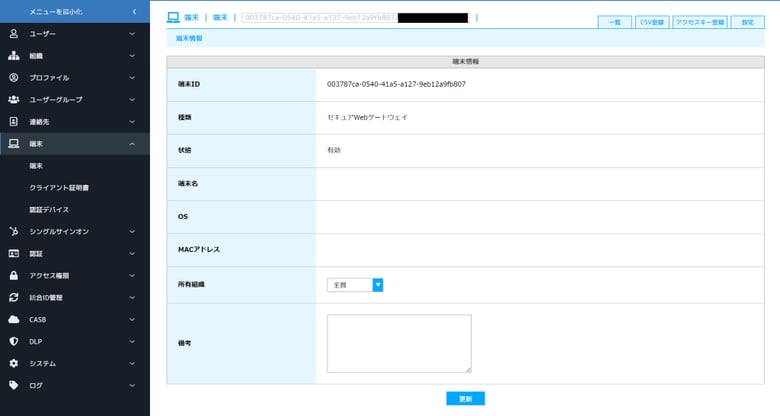Click the 統合ID管理 sync icon

click(14, 298)
